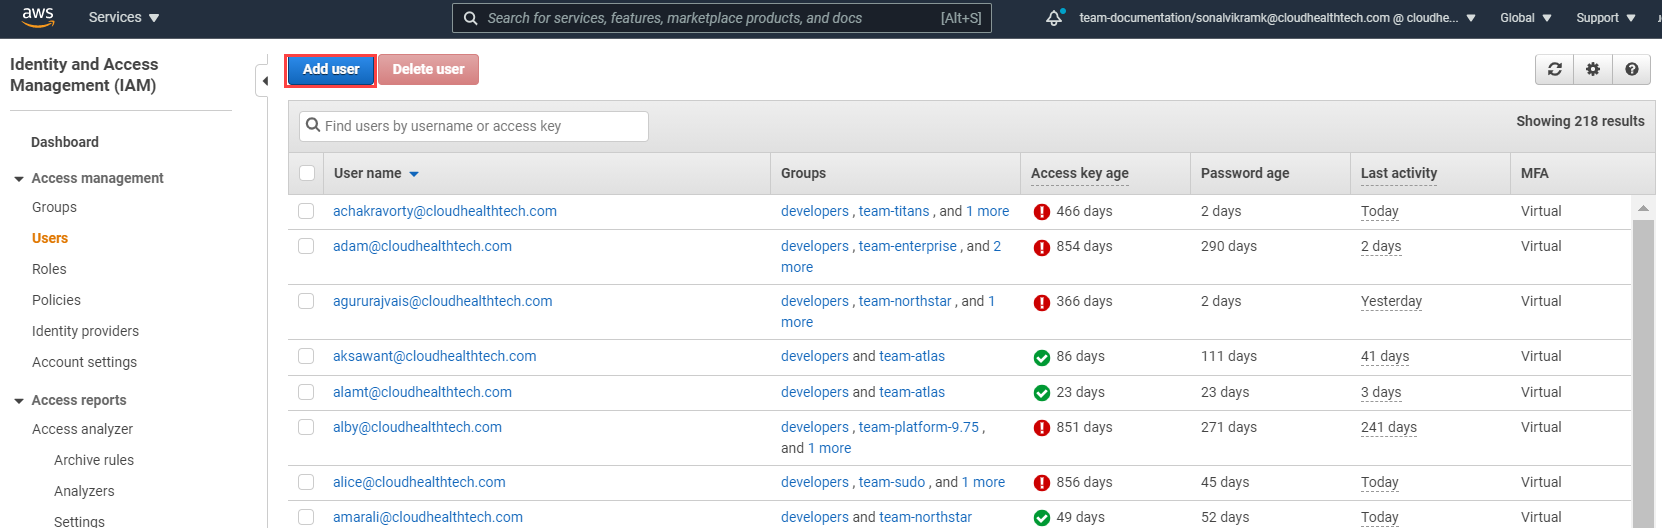Collapse the IAM side navigation panel
This screenshot has width=1662, height=528.
(x=264, y=81)
